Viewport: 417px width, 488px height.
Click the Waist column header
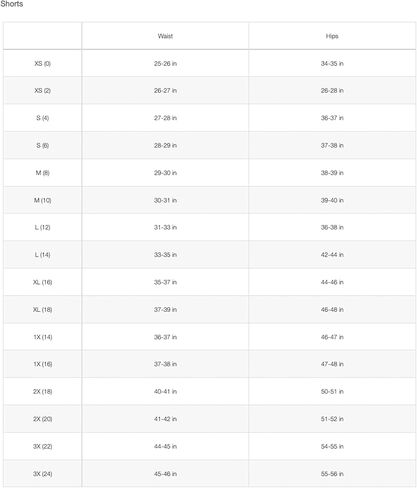[165, 36]
